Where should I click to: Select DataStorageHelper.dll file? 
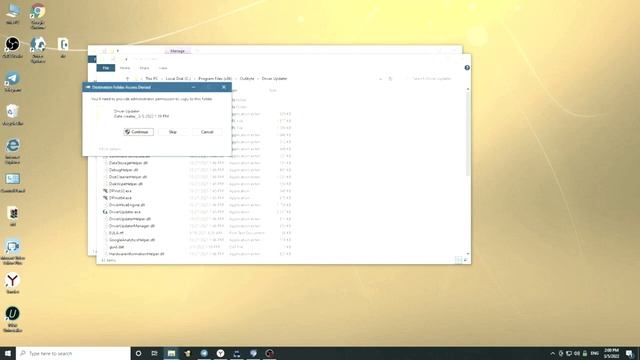click(x=128, y=163)
